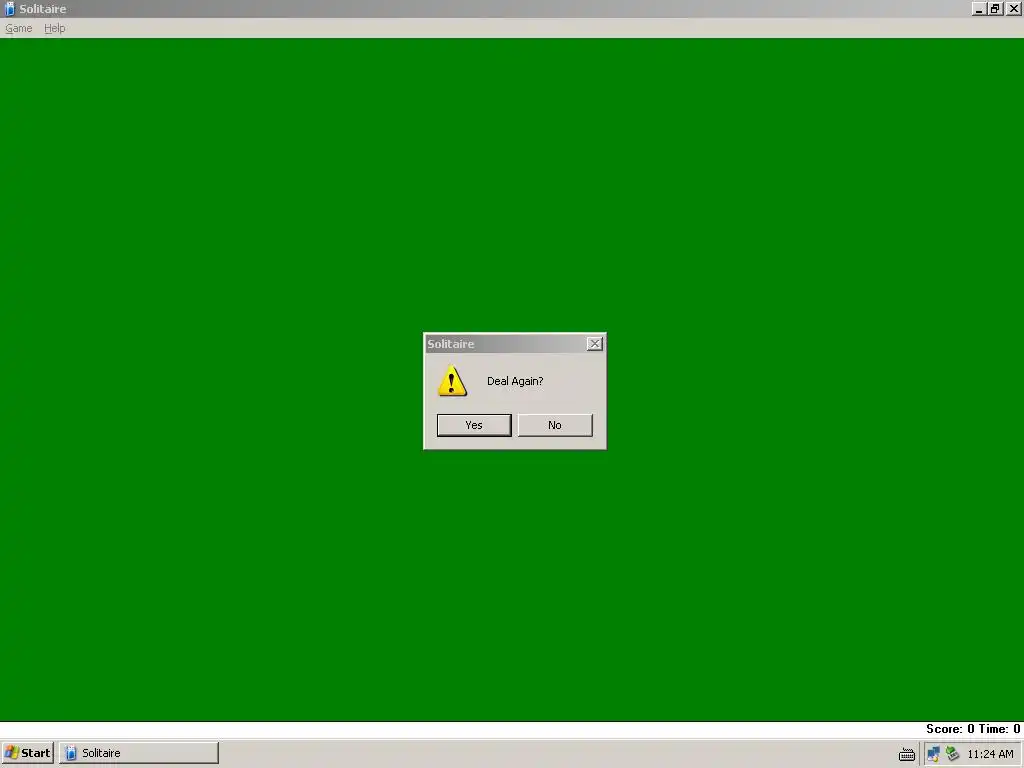Click the Deal Again? message text
1024x768 pixels.
[515, 381]
